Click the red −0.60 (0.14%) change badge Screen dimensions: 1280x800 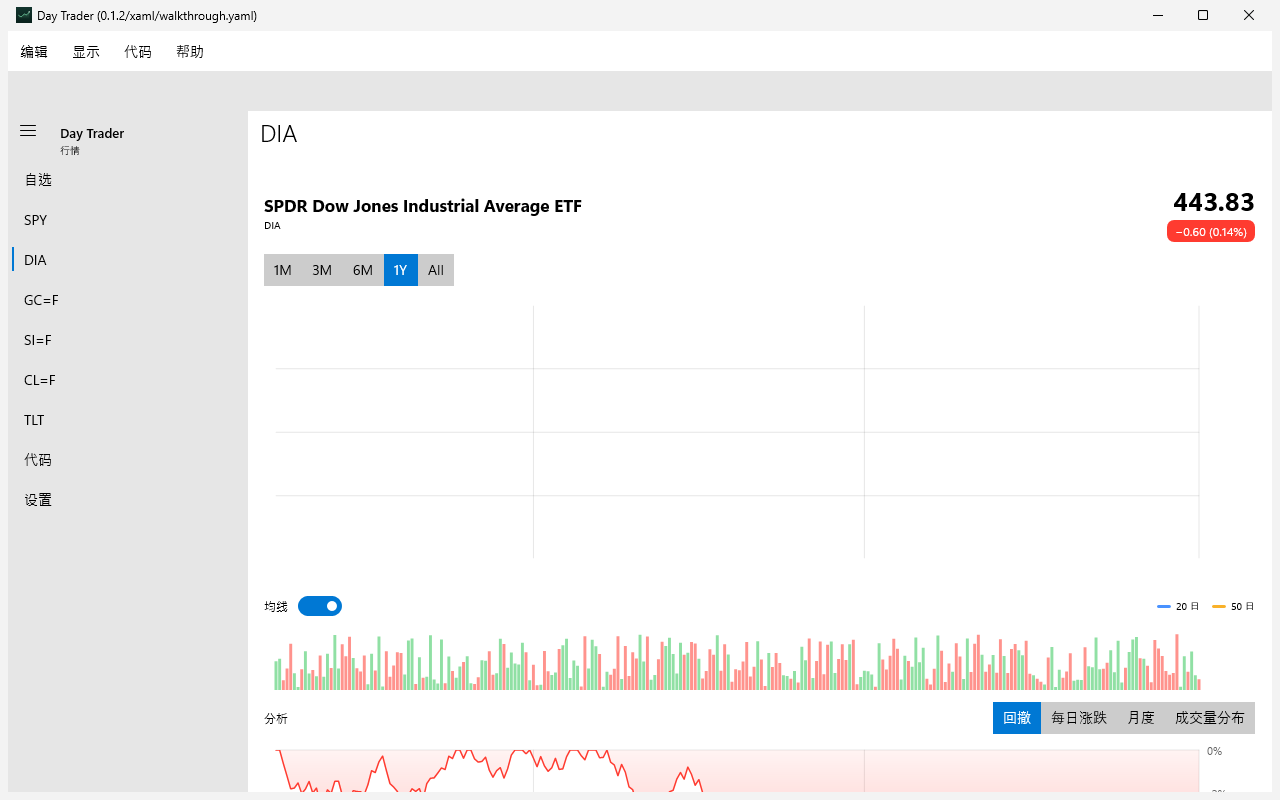(1211, 232)
